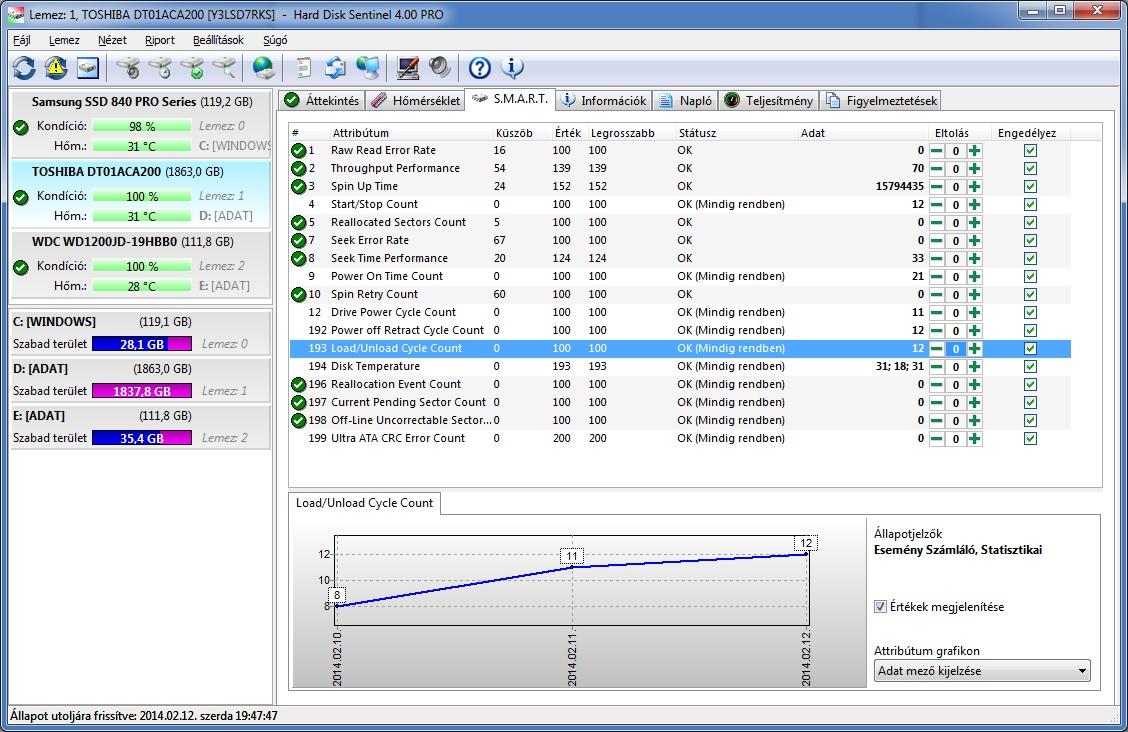The width and height of the screenshot is (1128, 732).
Task: Click the disk with stethoscope toolbar icon
Action: tap(129, 68)
